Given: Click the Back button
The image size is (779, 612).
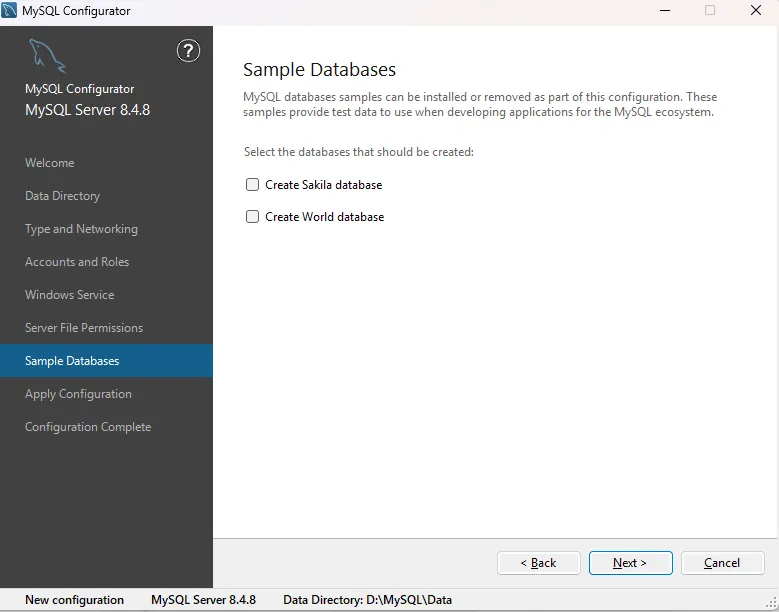Looking at the screenshot, I should 539,563.
